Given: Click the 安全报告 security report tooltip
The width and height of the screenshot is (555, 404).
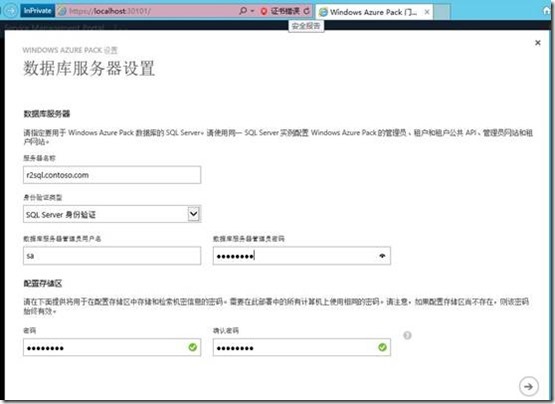Looking at the screenshot, I should 306,26.
